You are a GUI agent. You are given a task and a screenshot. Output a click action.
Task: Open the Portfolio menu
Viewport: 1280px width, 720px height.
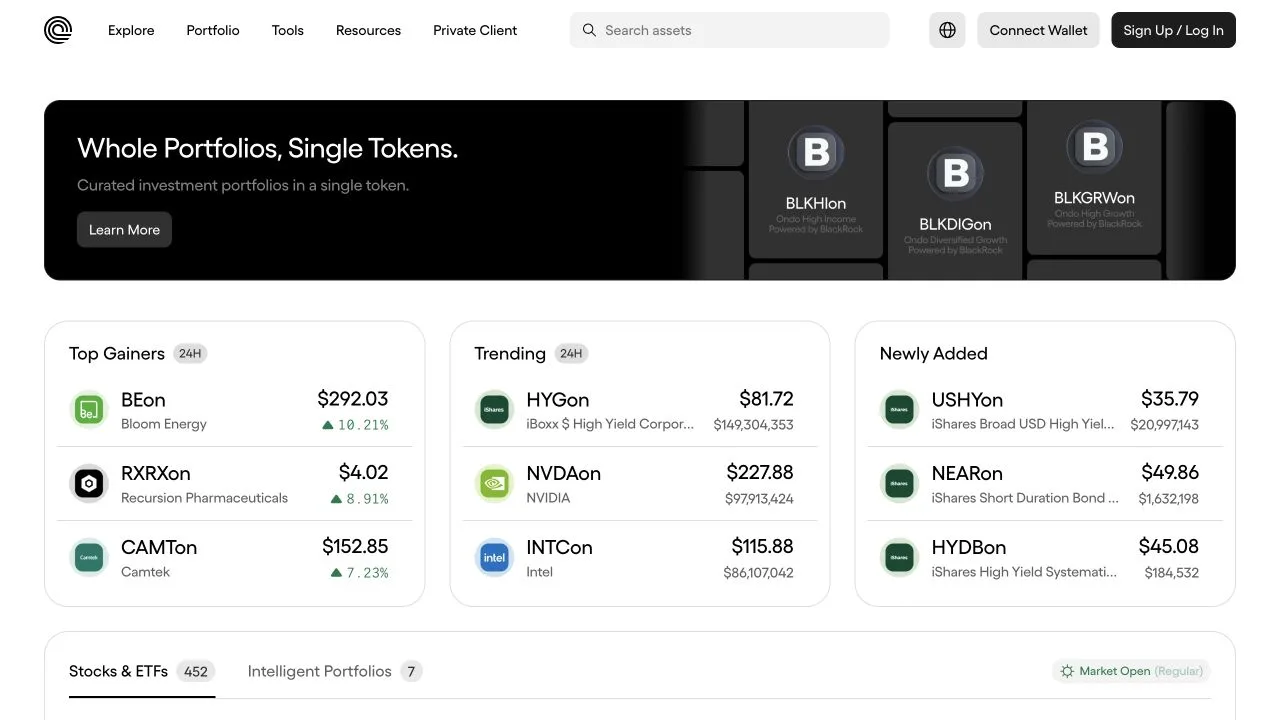point(213,30)
